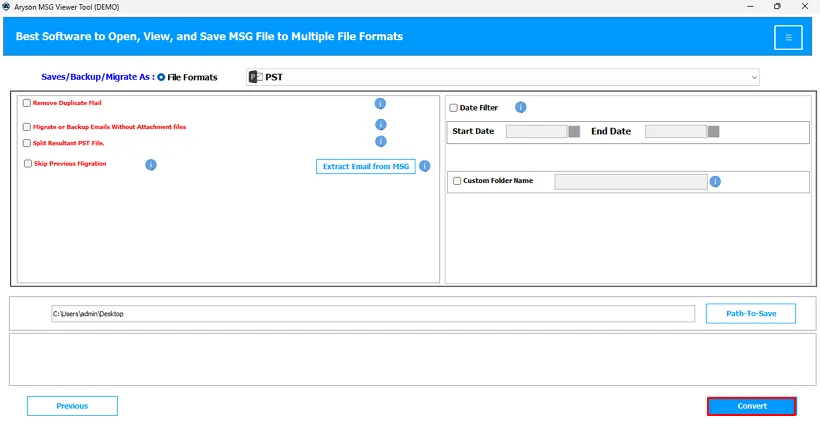
Task: Turn on the Date Filter checkbox
Action: 453,108
